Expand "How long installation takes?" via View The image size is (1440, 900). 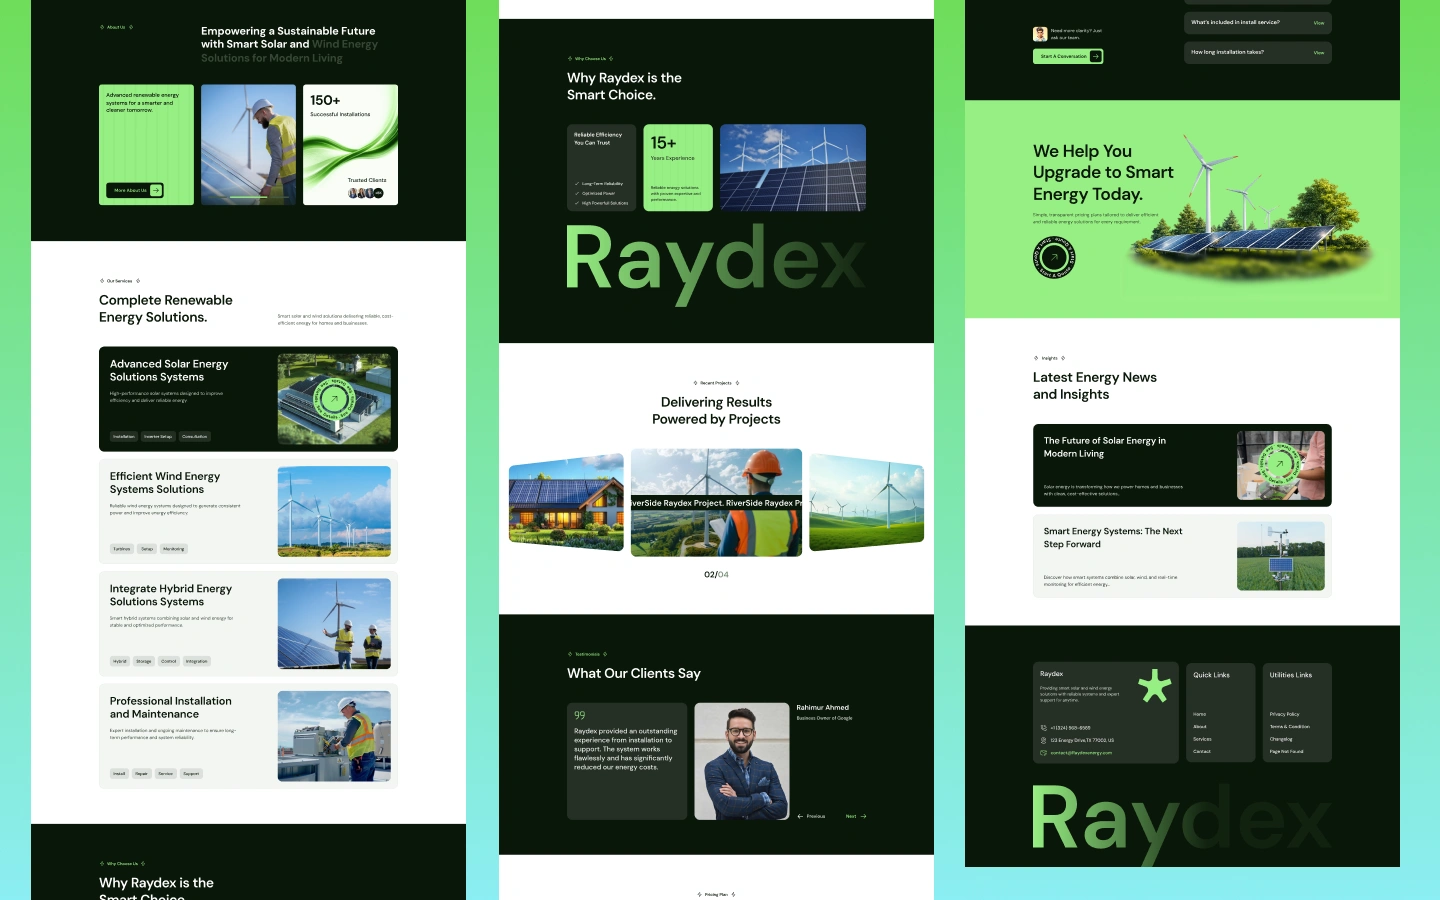tap(1319, 53)
